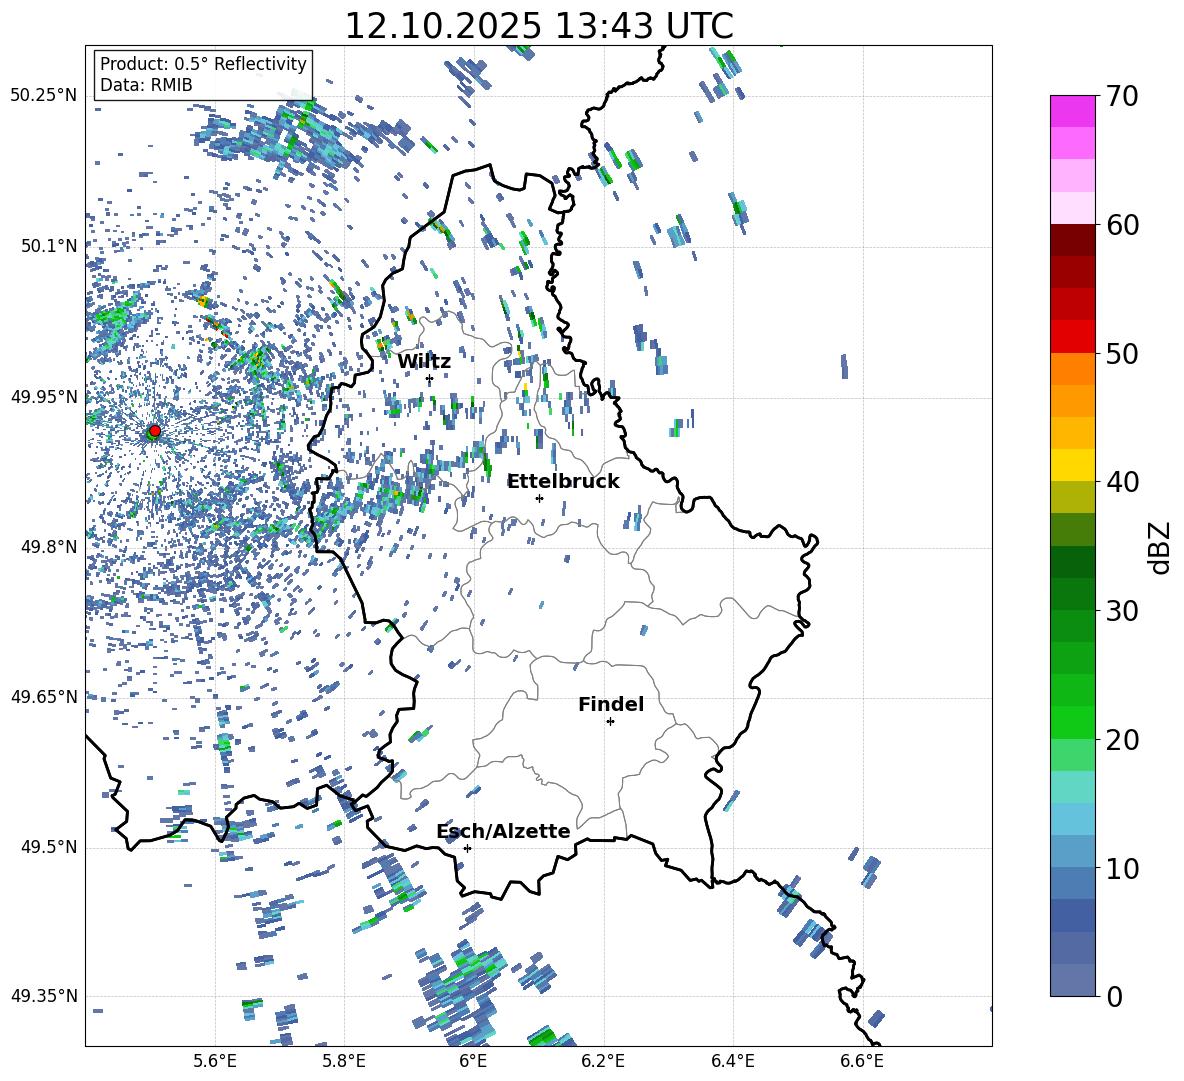Click the dBZ colorbar axis label
The image size is (1184, 1081).
point(1160,547)
